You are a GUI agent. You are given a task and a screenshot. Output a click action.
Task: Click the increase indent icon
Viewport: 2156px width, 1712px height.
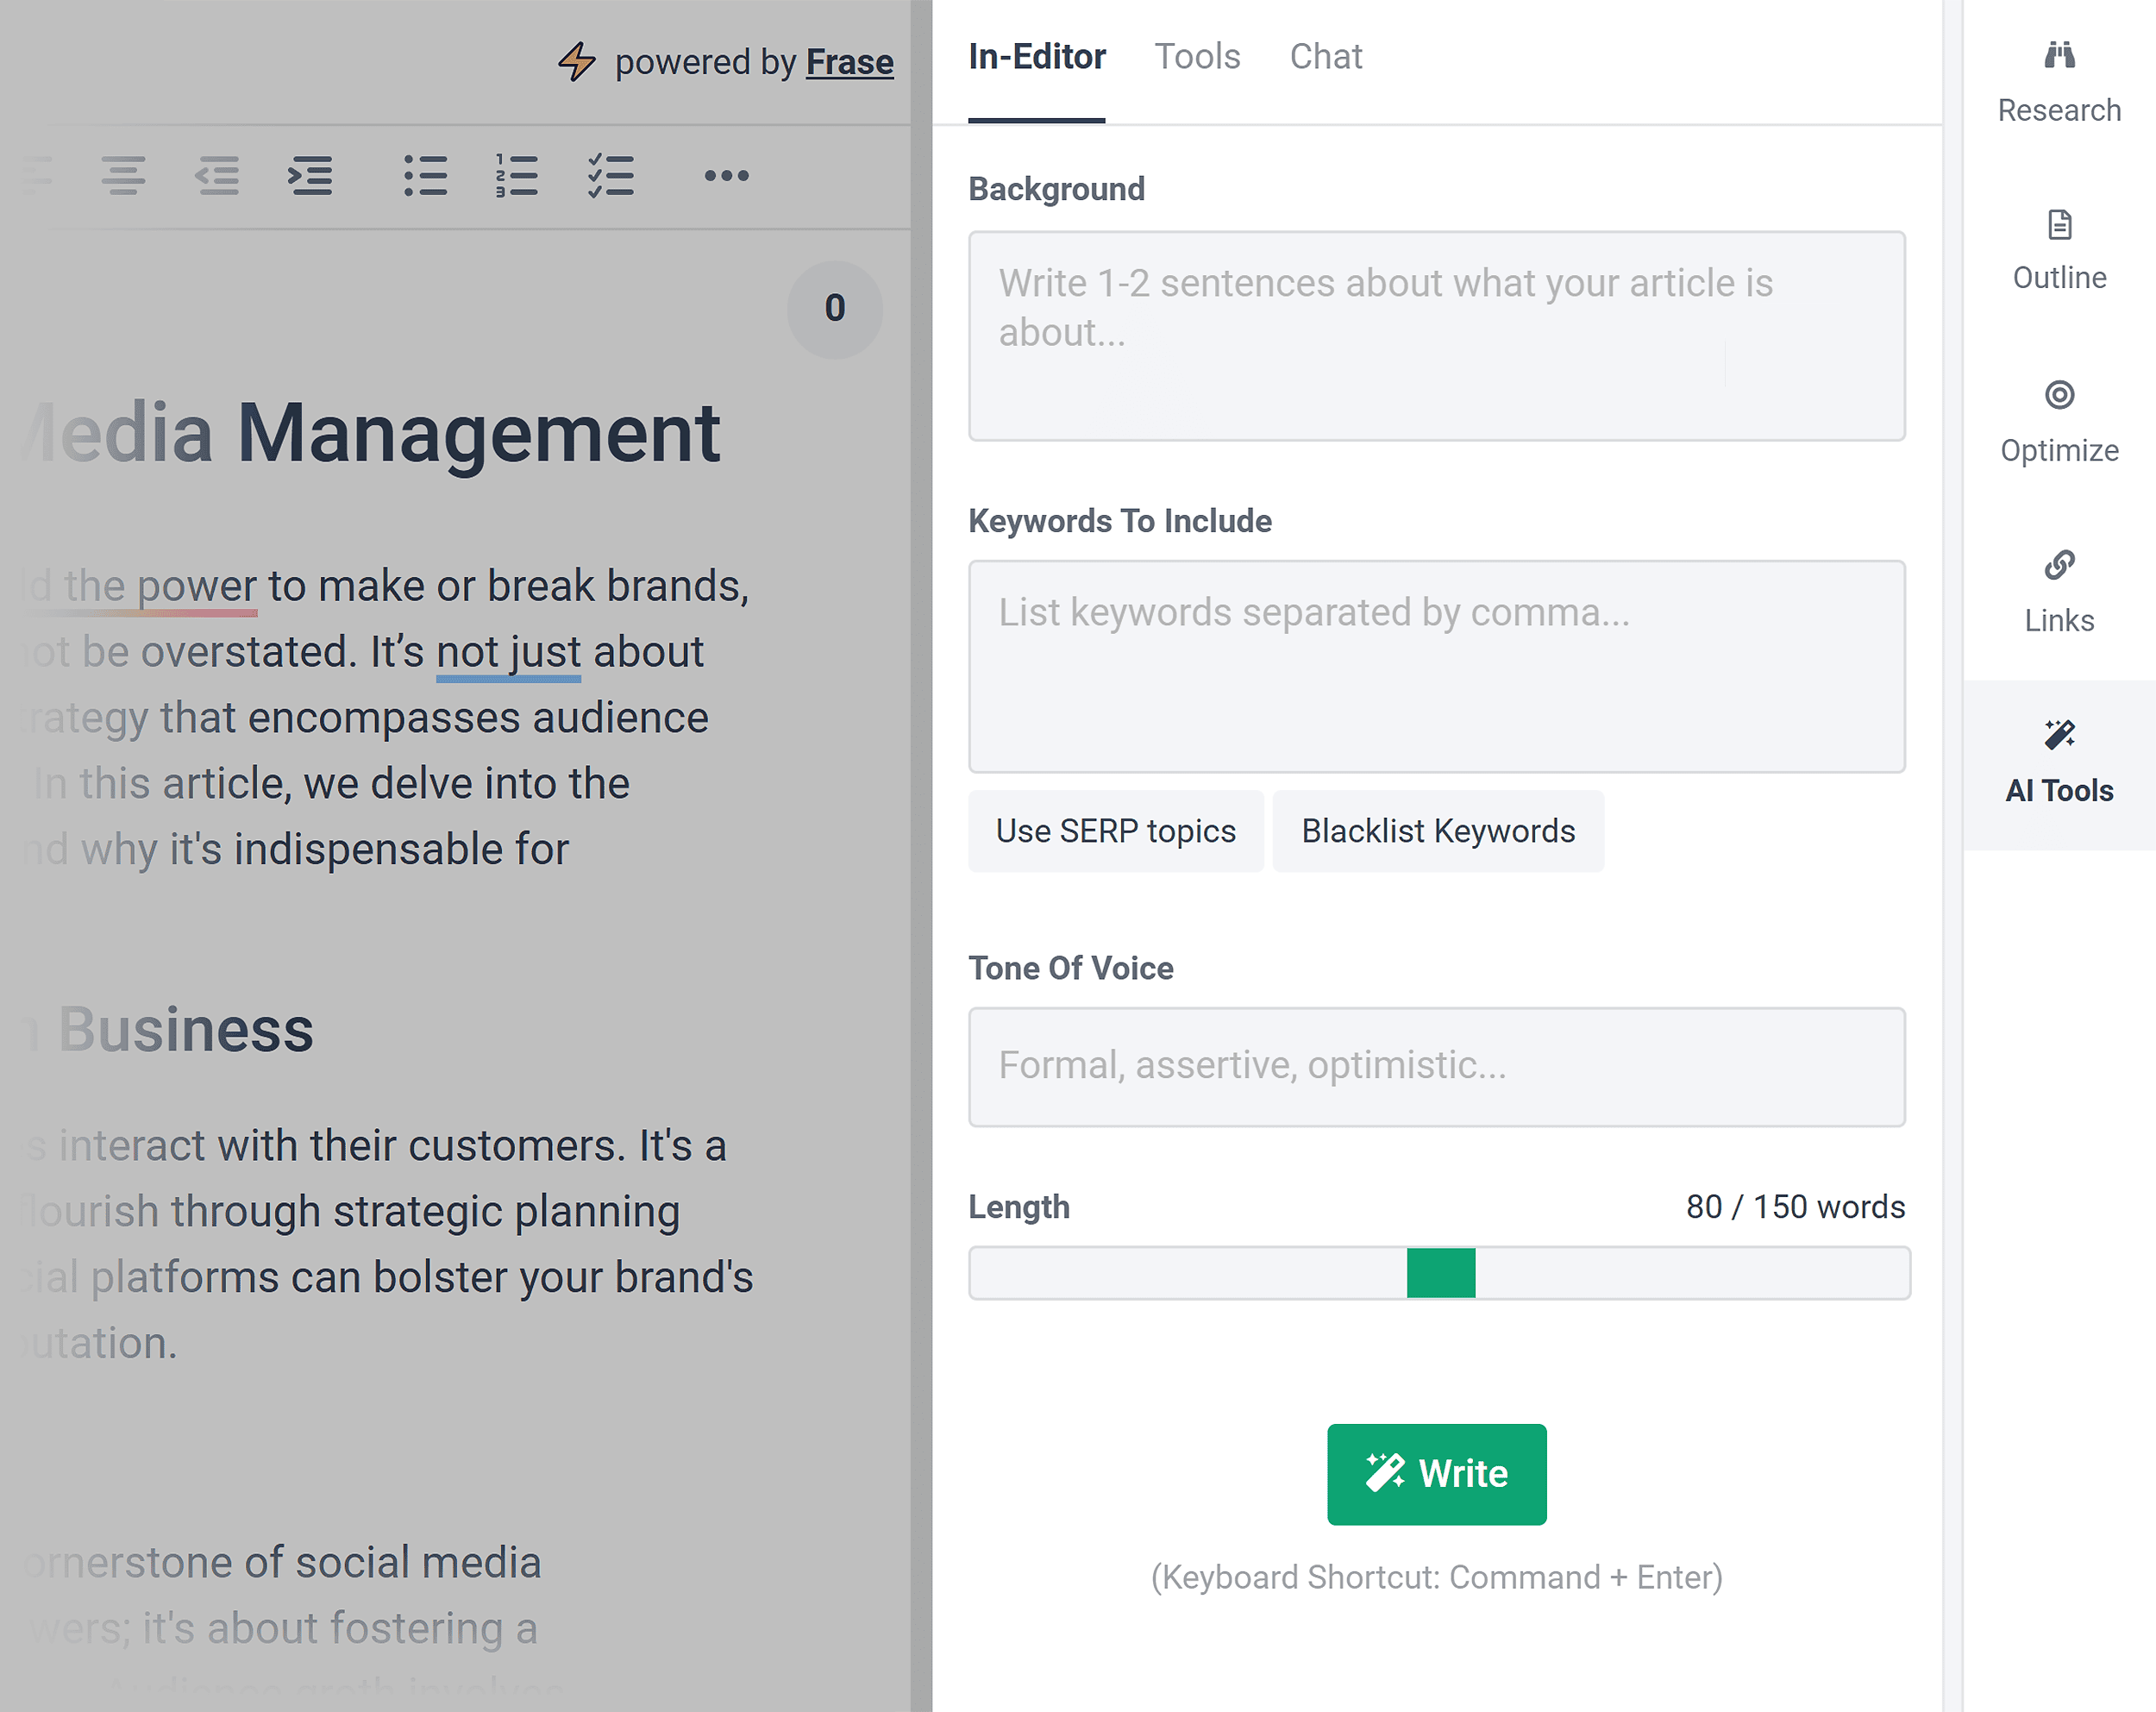tap(310, 176)
